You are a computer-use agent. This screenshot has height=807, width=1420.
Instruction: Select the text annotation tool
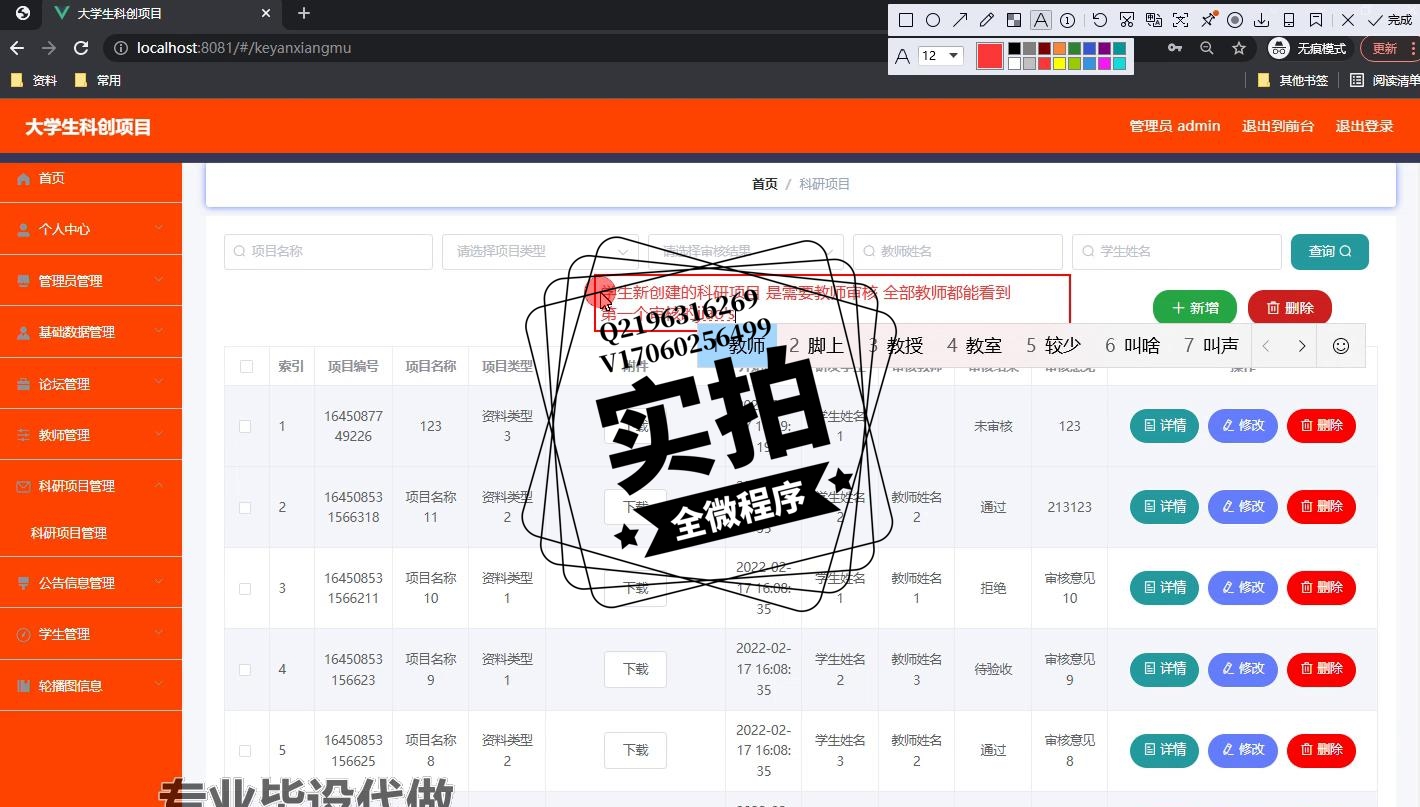pos(1041,20)
